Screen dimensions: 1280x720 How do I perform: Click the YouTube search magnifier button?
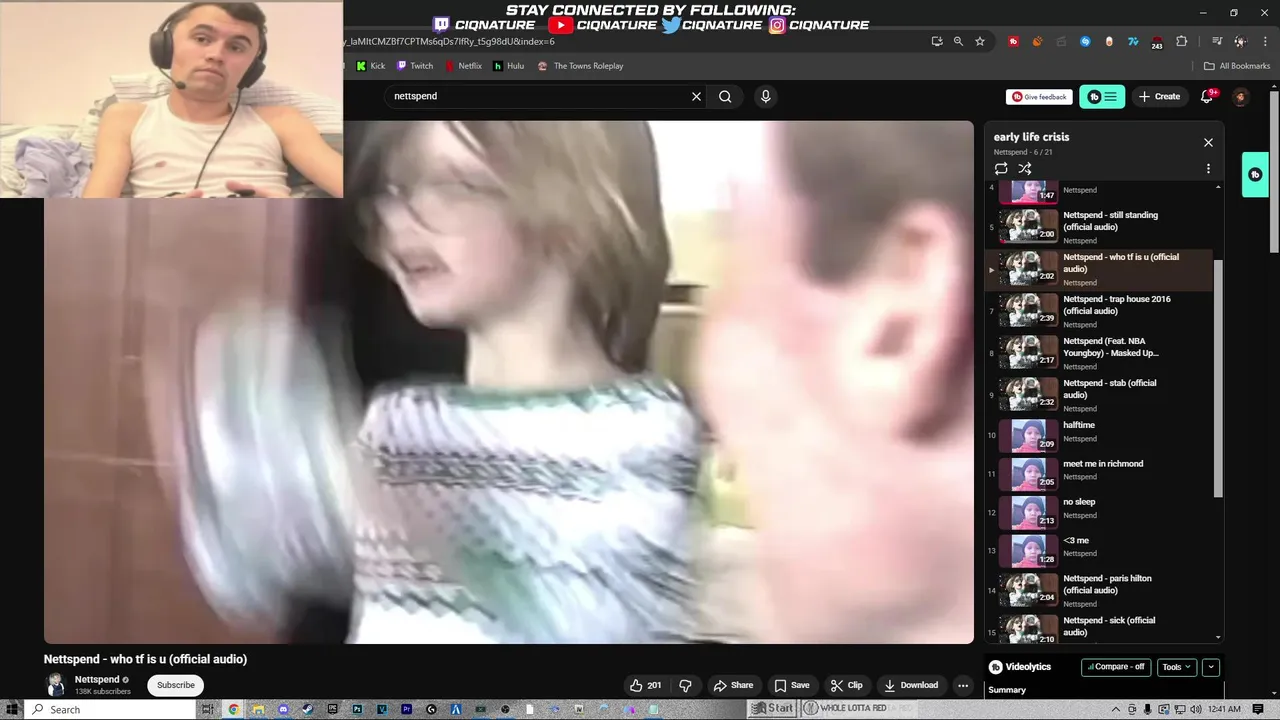pos(725,96)
